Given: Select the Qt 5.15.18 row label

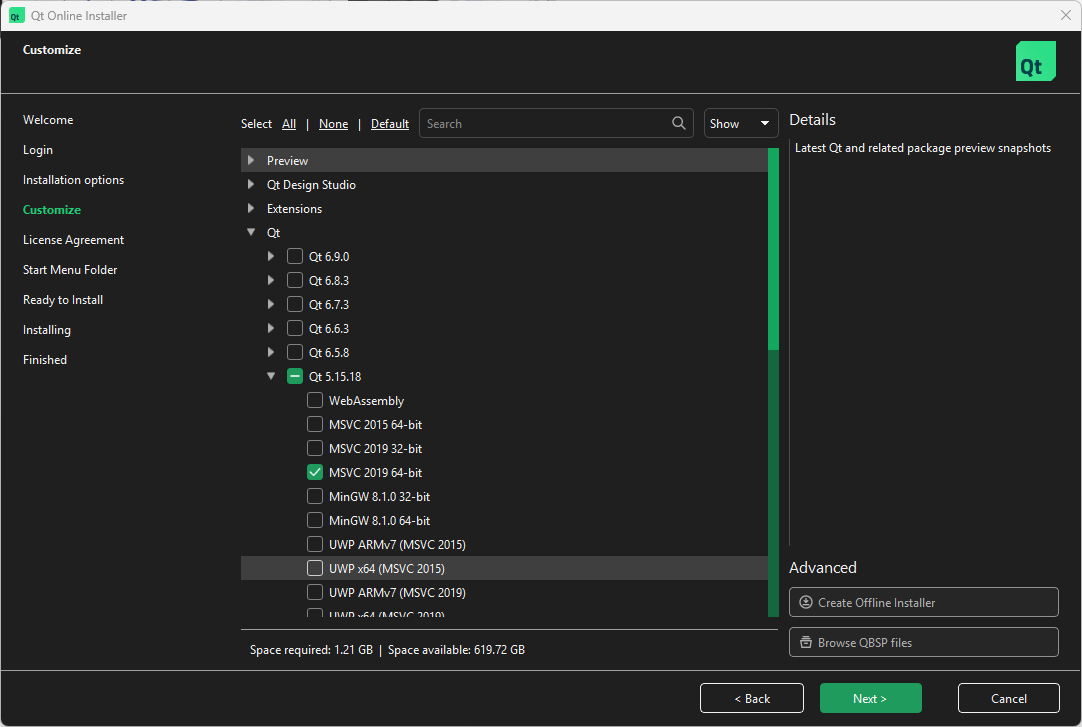Looking at the screenshot, I should click(x=335, y=377).
